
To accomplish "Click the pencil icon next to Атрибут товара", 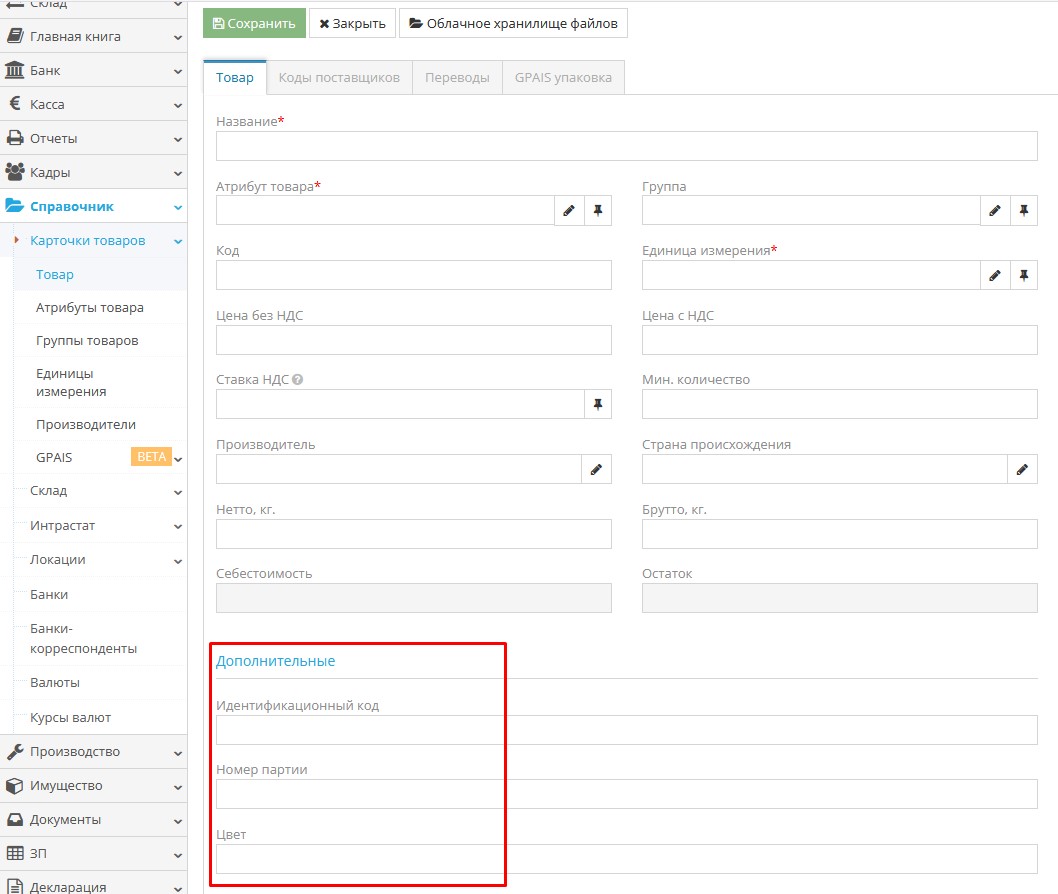I will [x=569, y=211].
